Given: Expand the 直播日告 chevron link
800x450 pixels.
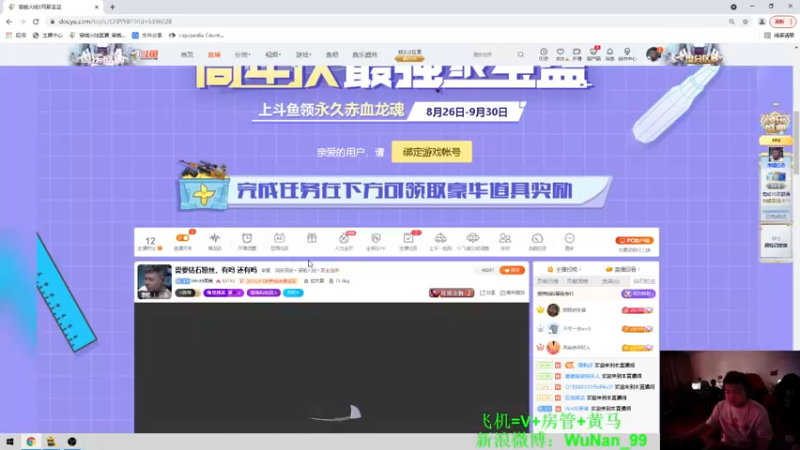Looking at the screenshot, I should pyautogui.click(x=623, y=269).
